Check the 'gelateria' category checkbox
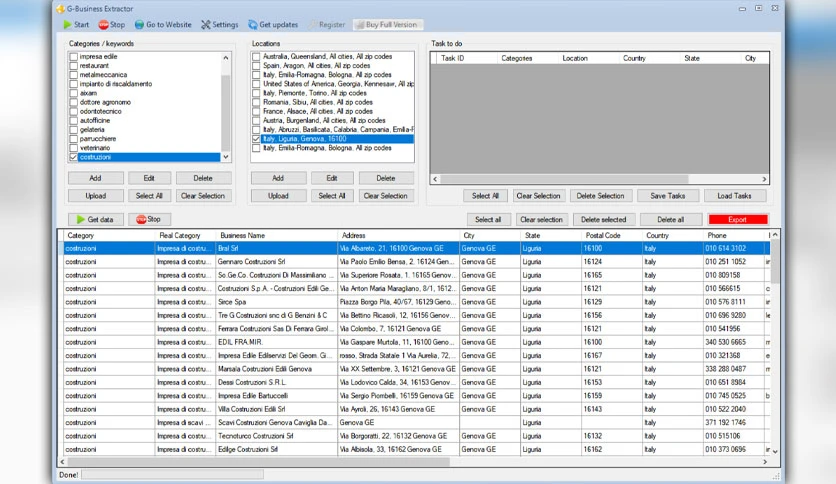 pyautogui.click(x=74, y=130)
